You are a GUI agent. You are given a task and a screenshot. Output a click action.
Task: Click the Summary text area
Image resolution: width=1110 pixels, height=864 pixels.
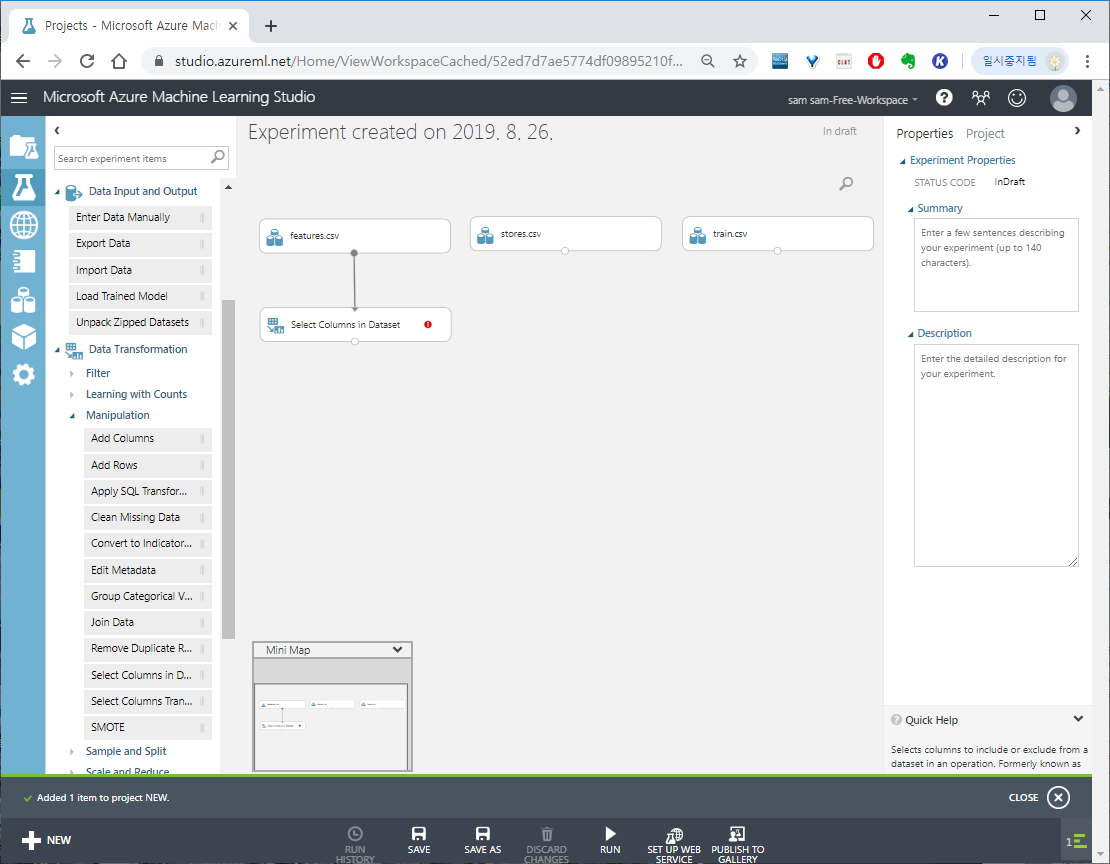tap(995, 265)
